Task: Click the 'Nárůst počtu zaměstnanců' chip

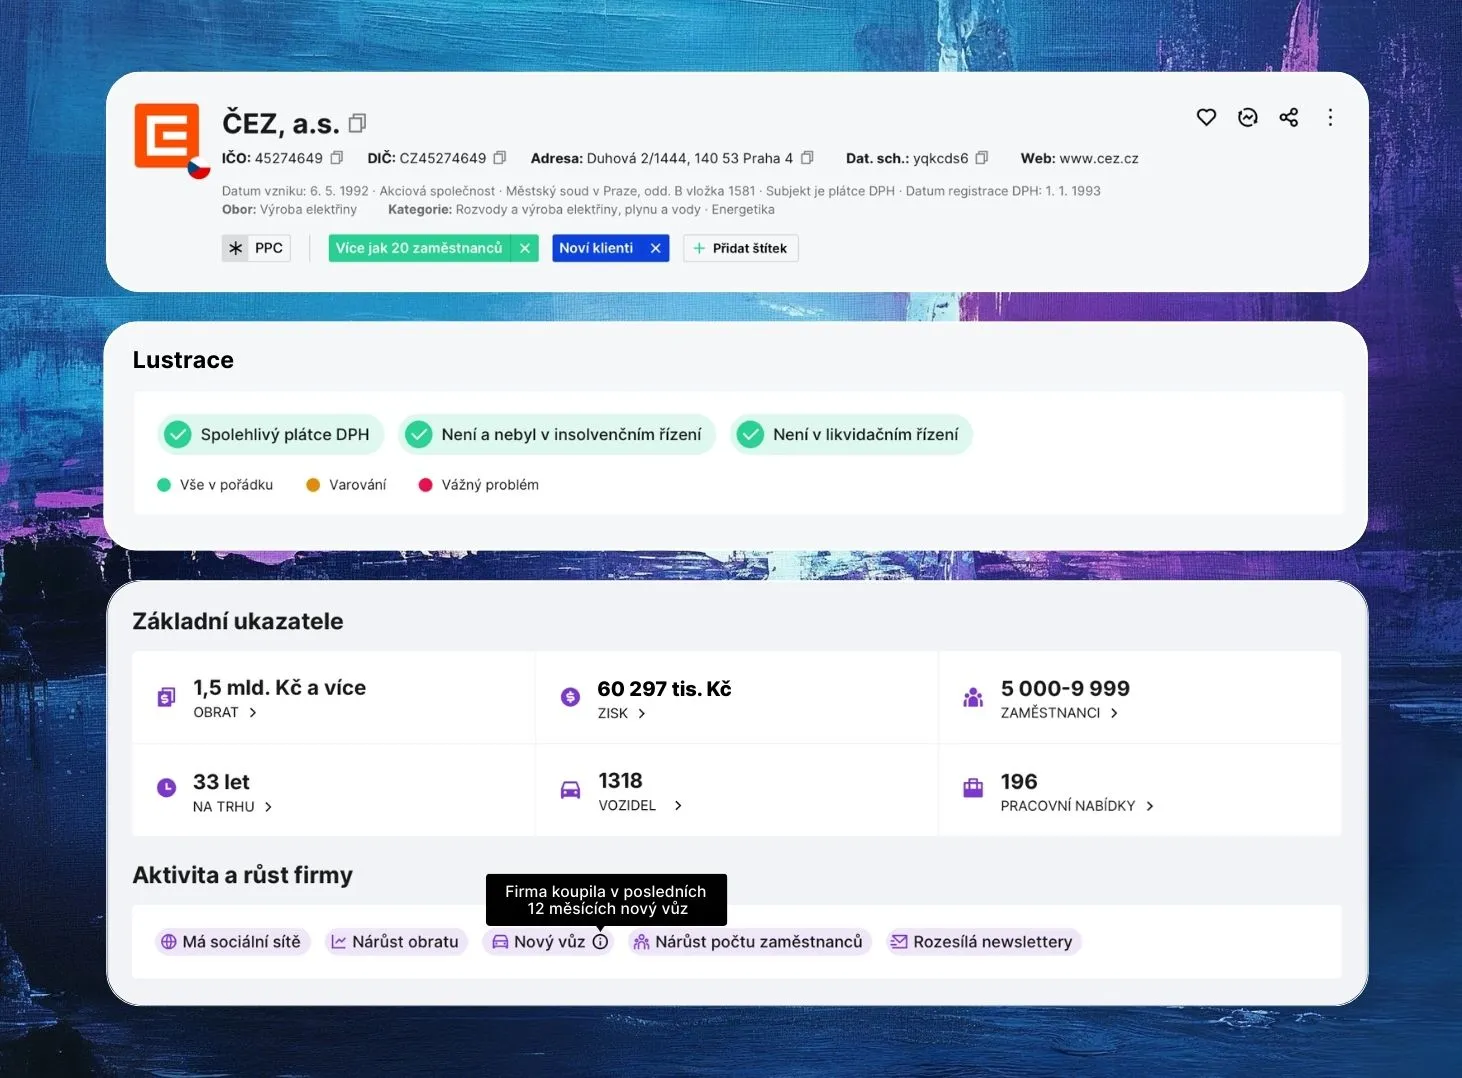Action: (x=749, y=942)
